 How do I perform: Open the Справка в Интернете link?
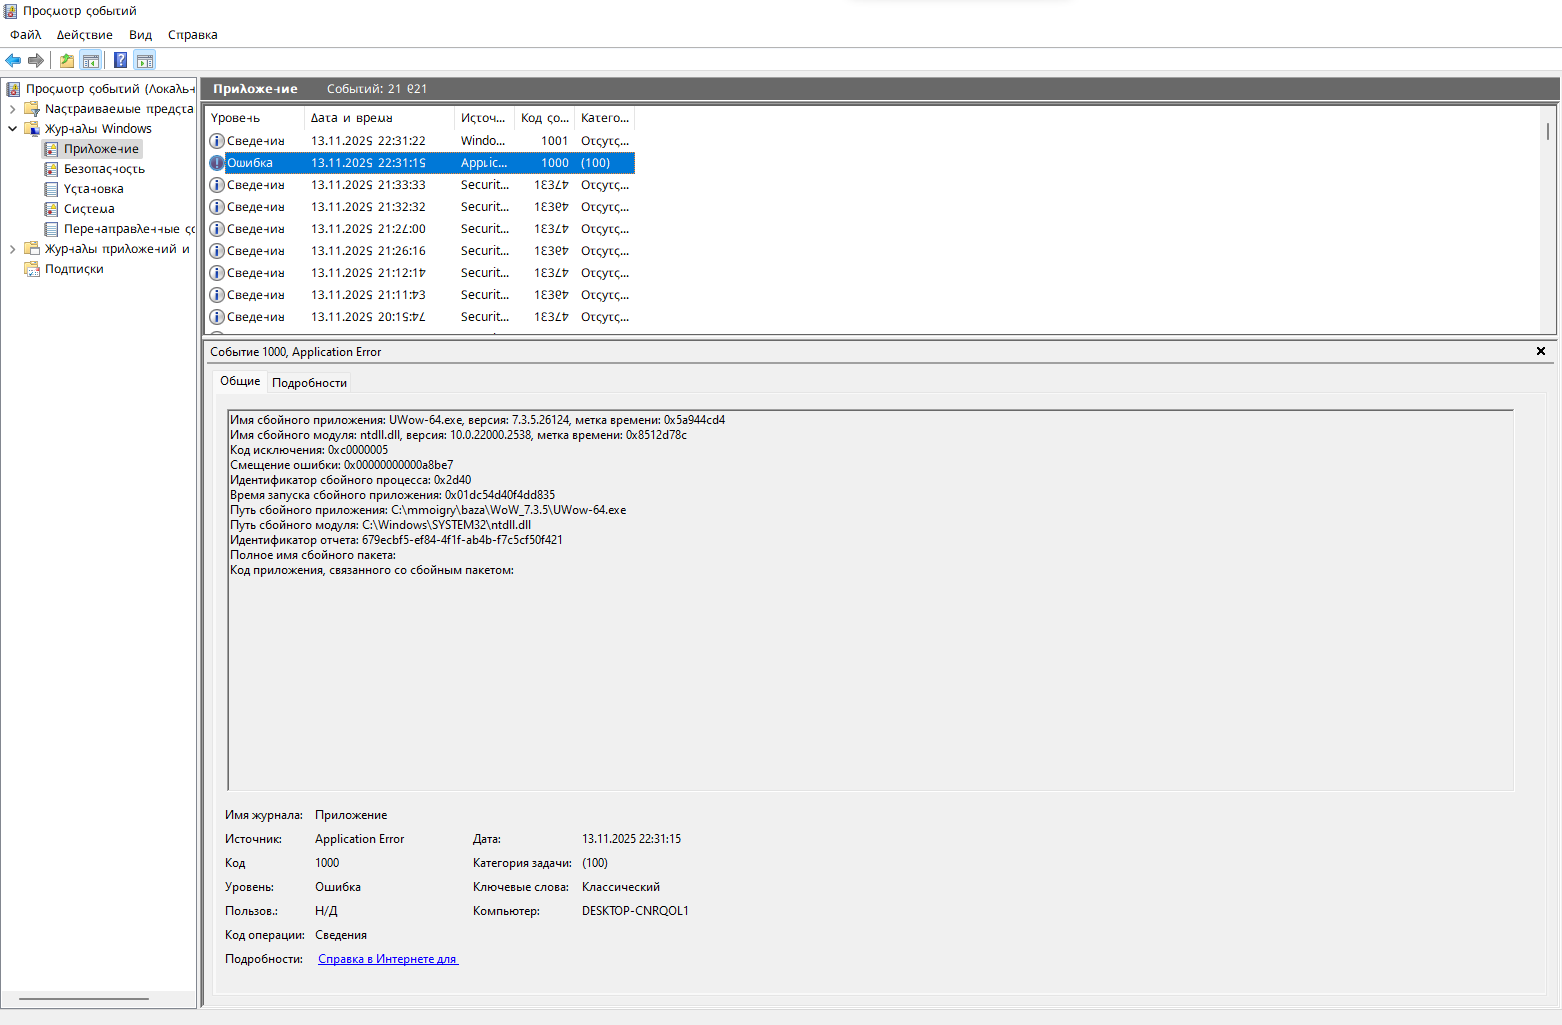[x=387, y=959]
